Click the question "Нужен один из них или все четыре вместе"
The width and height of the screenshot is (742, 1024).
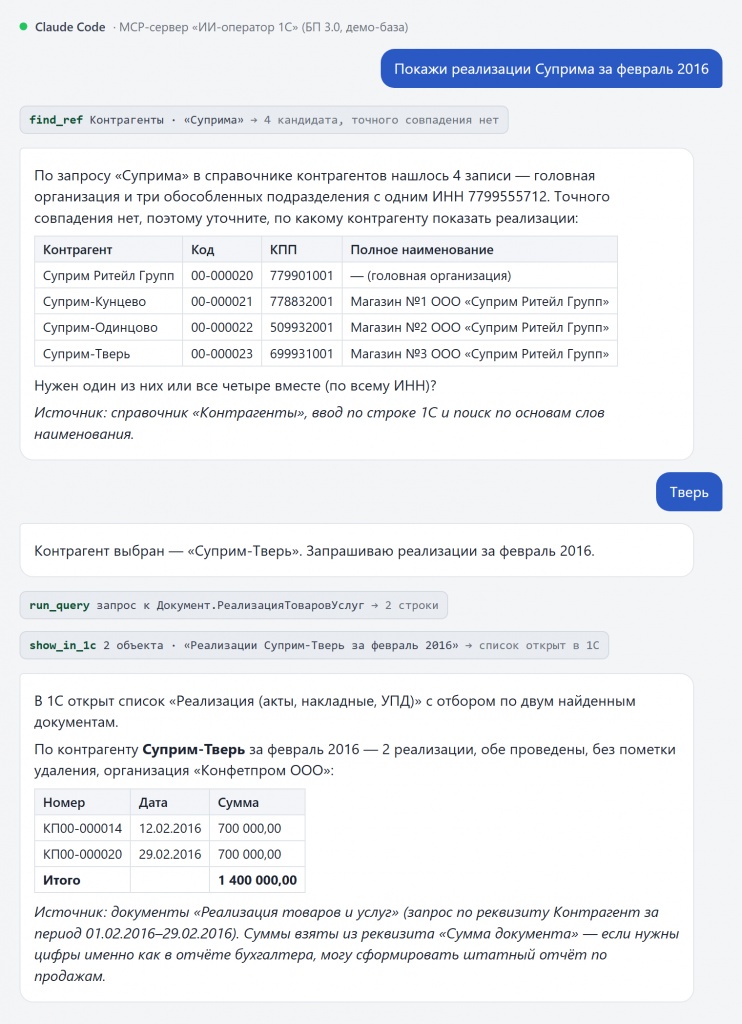[235, 386]
